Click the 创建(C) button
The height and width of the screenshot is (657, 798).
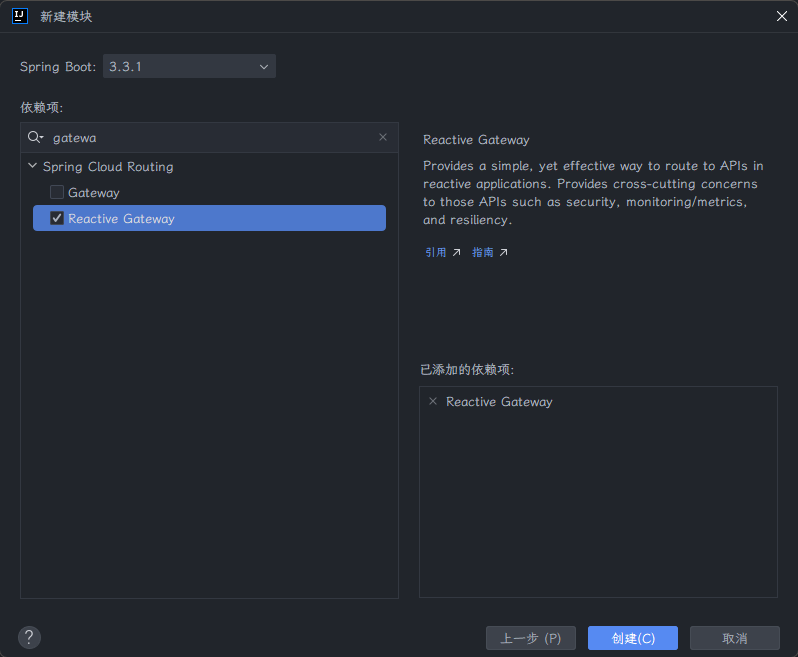633,638
